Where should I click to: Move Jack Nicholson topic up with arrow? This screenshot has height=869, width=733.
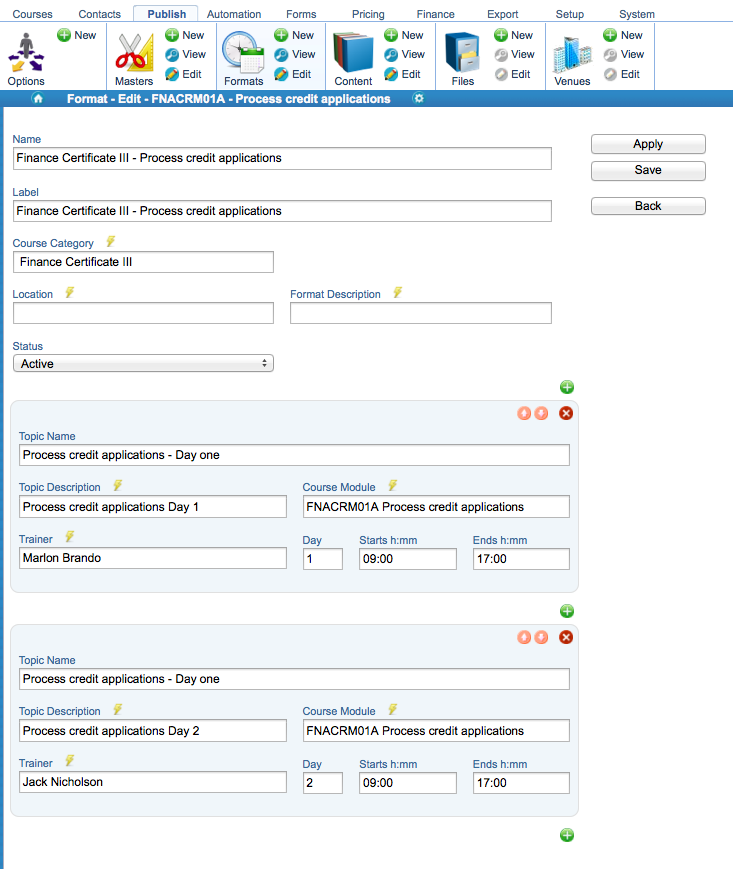524,637
